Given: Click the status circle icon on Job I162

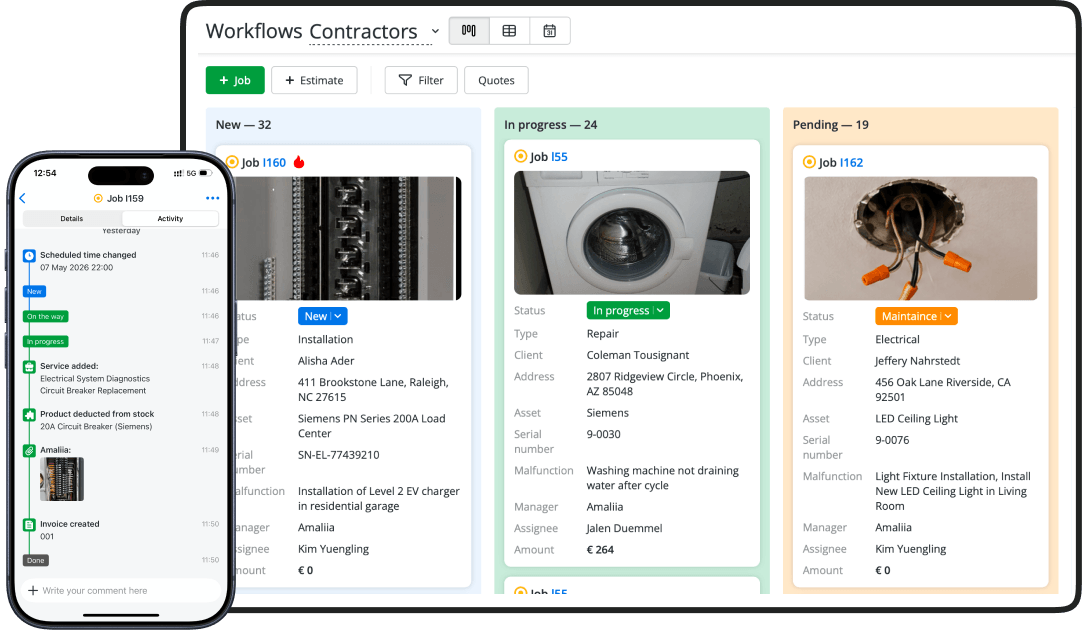Looking at the screenshot, I should pos(809,162).
